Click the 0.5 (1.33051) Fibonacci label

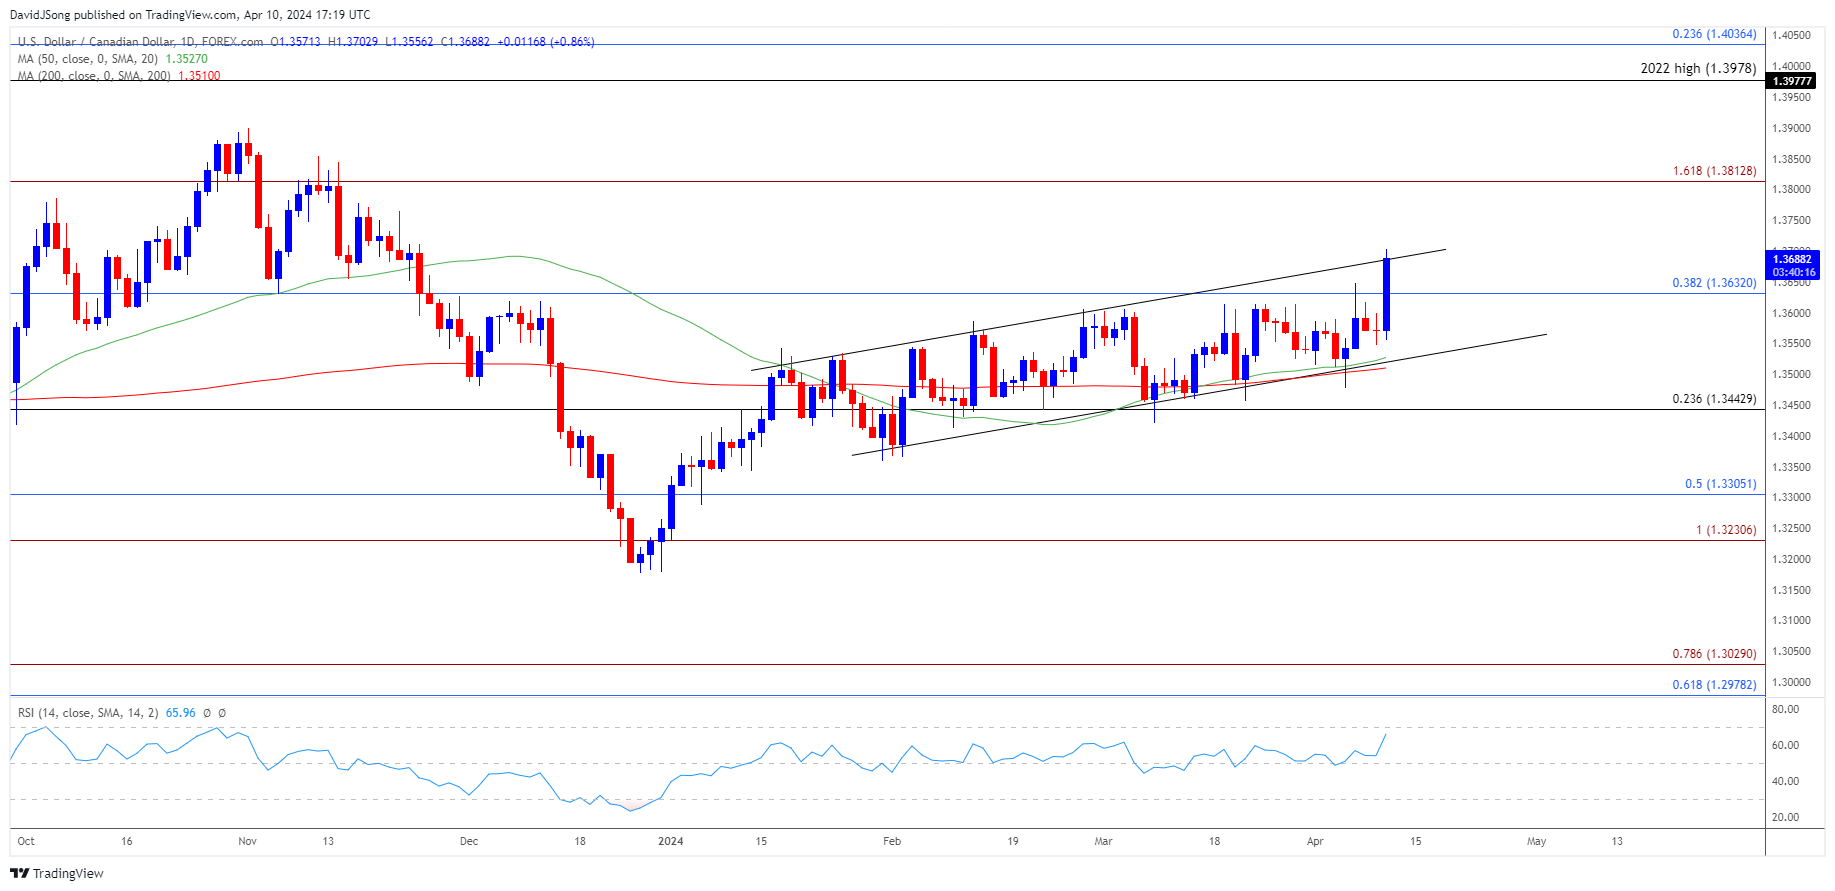click(x=1720, y=484)
